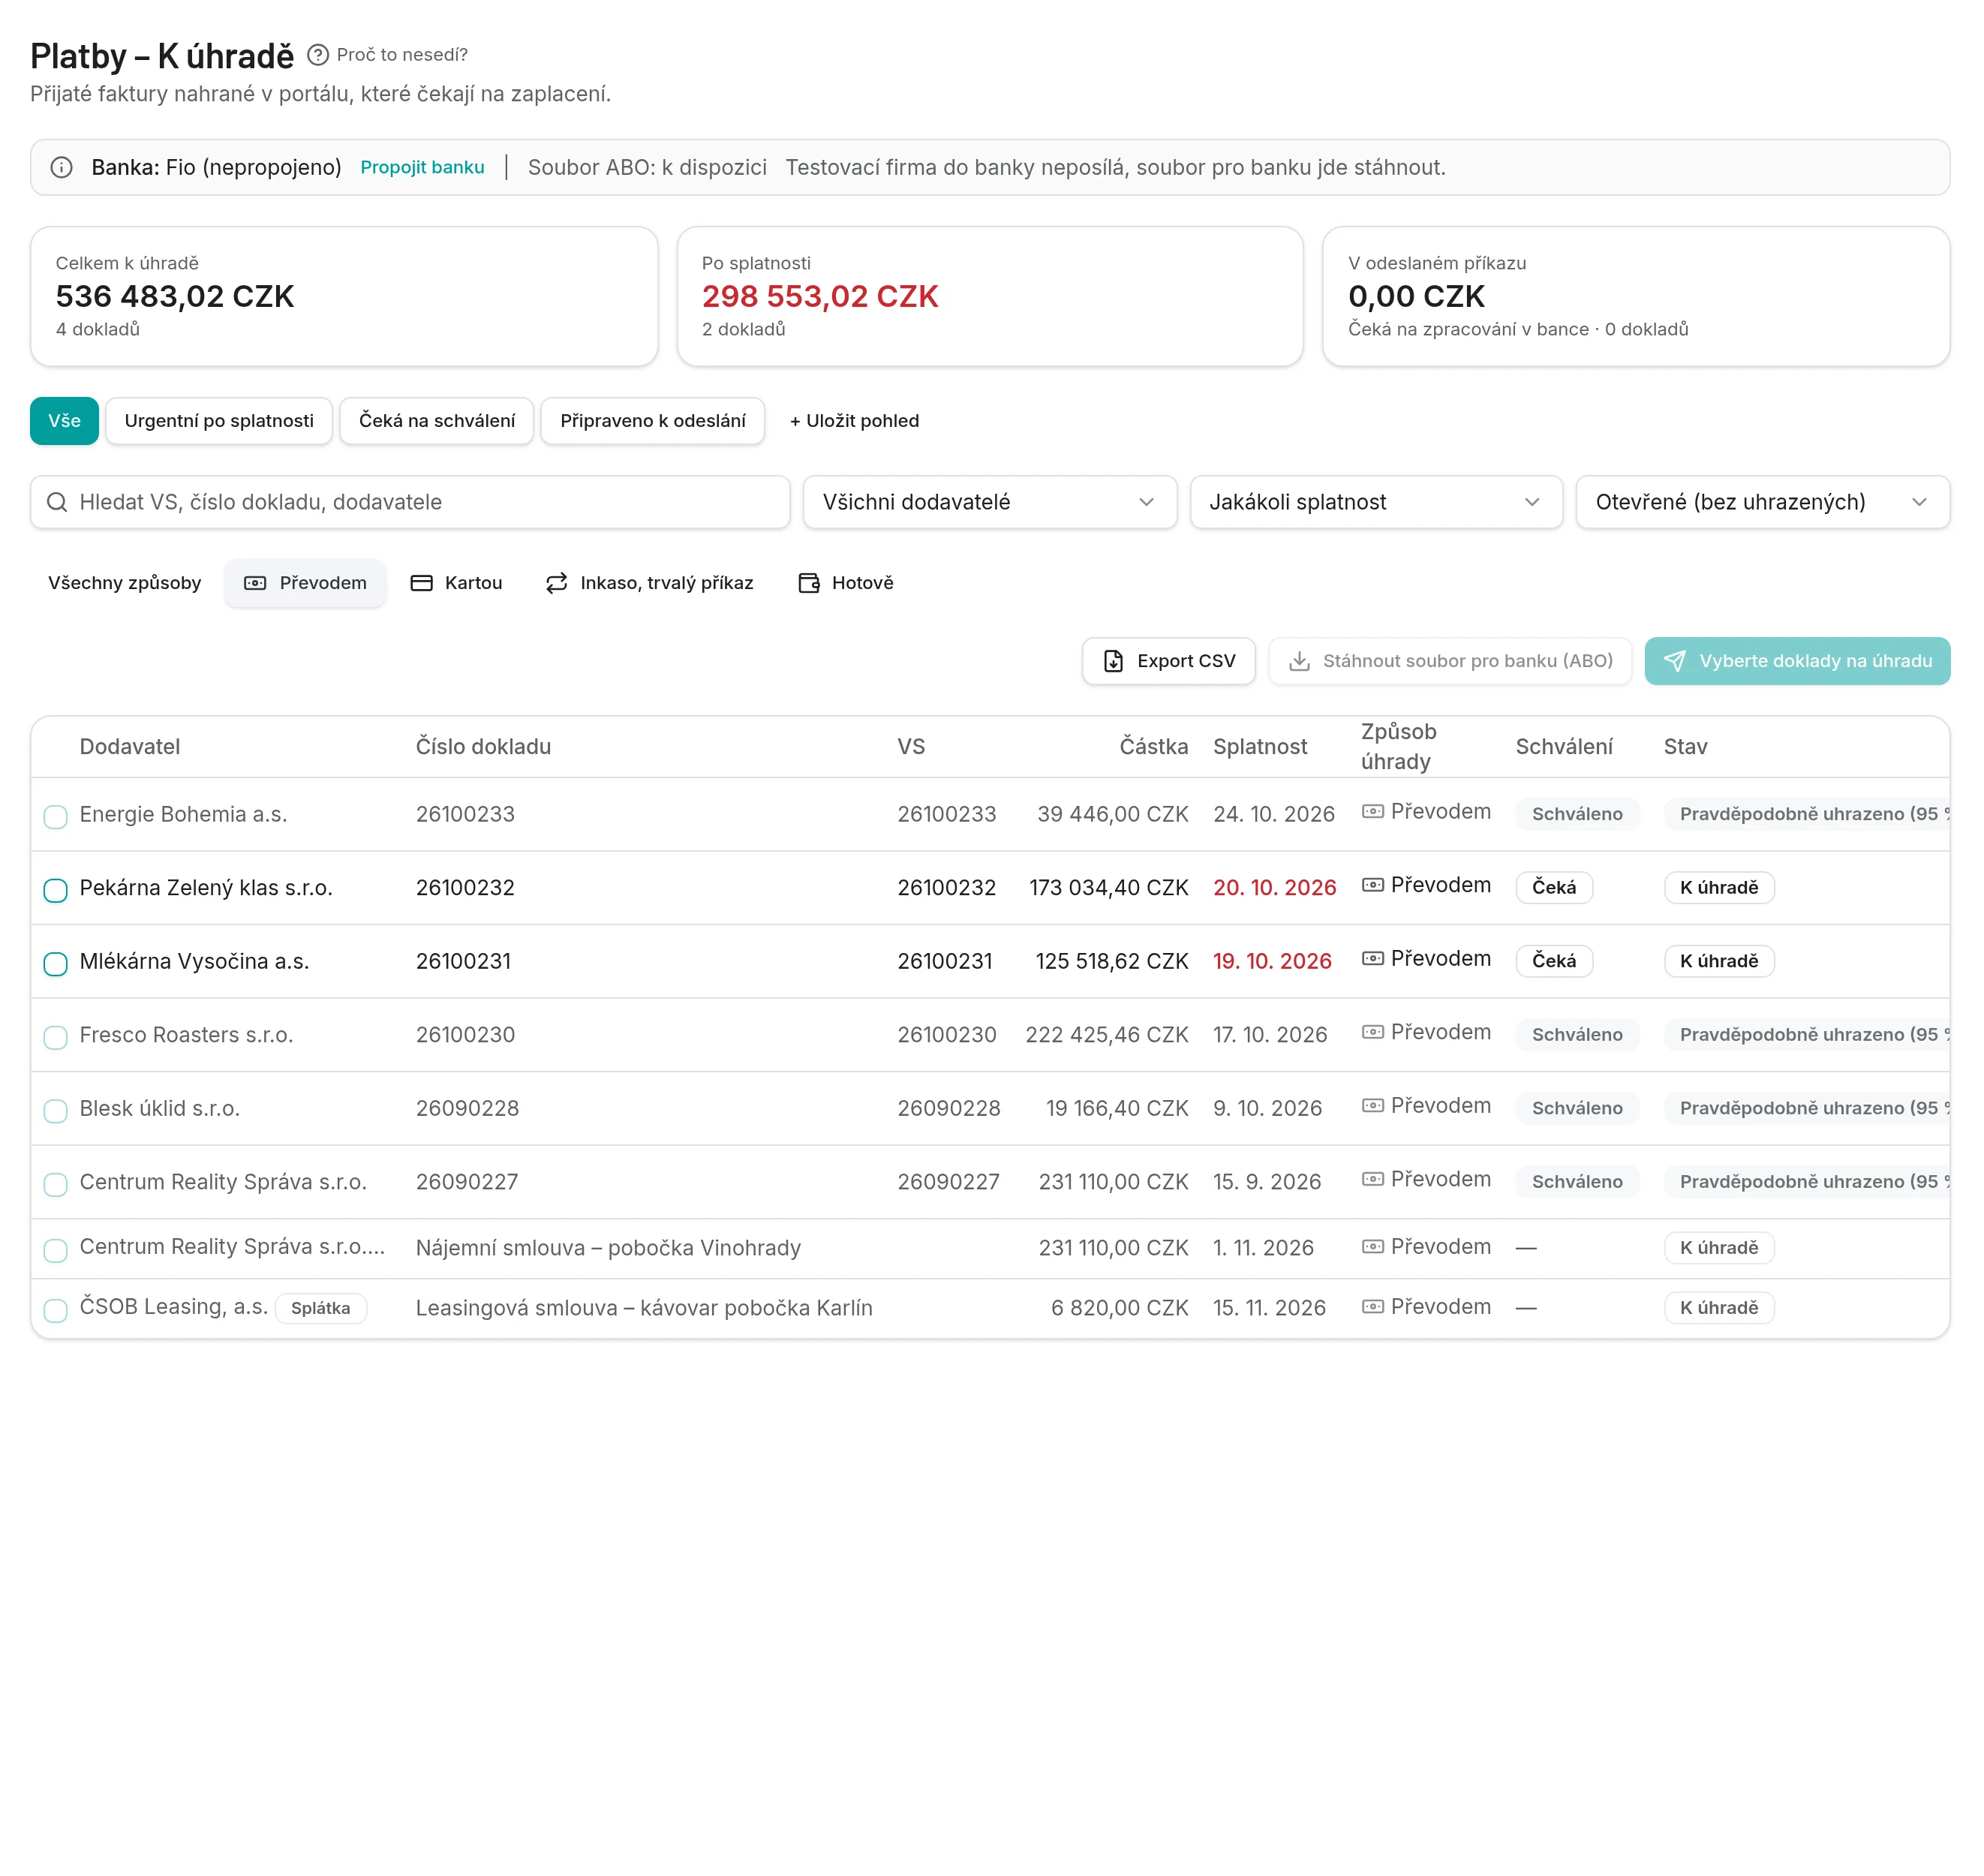
Task: Click the Proč to nesedí? link
Action: pyautogui.click(x=402, y=55)
